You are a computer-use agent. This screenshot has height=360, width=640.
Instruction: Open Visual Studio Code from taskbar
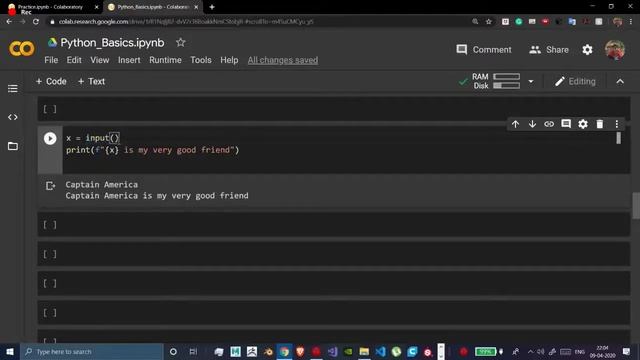tap(380, 351)
